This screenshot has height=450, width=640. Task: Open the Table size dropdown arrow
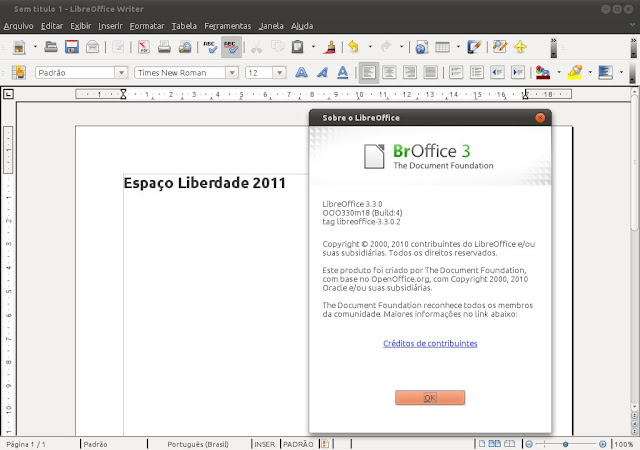pyautogui.click(x=458, y=47)
